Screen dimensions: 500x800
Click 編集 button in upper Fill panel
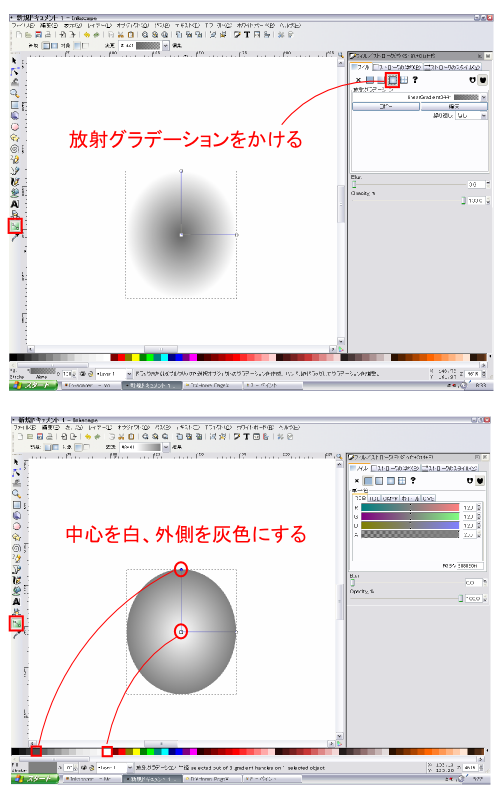[x=454, y=106]
